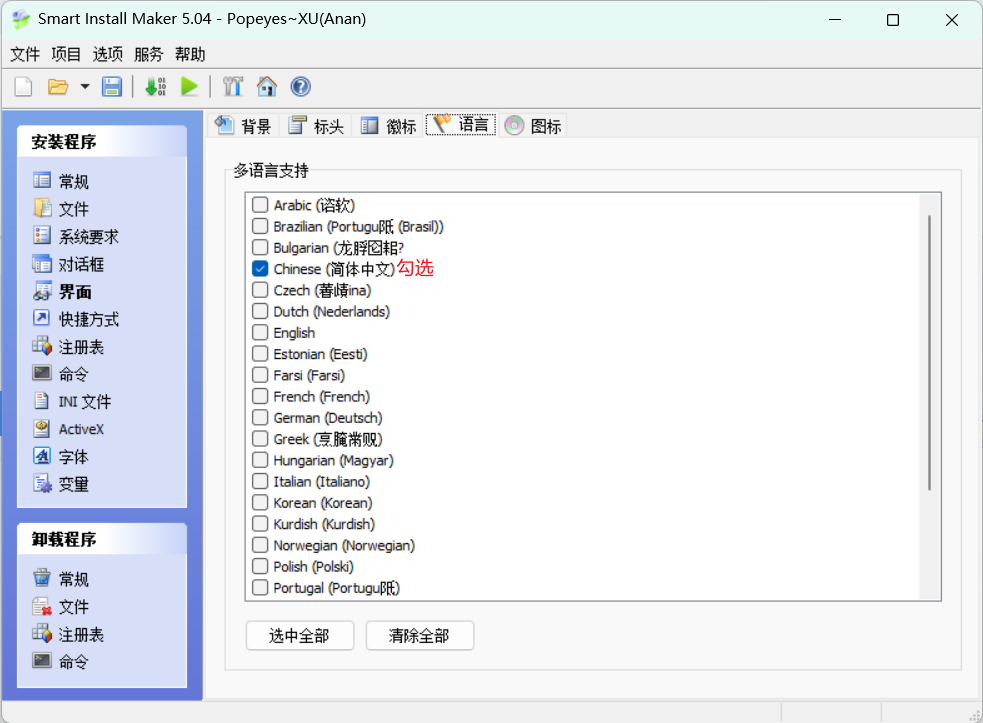Open settings via the tools icon
Image resolution: width=983 pixels, height=723 pixels.
(233, 87)
